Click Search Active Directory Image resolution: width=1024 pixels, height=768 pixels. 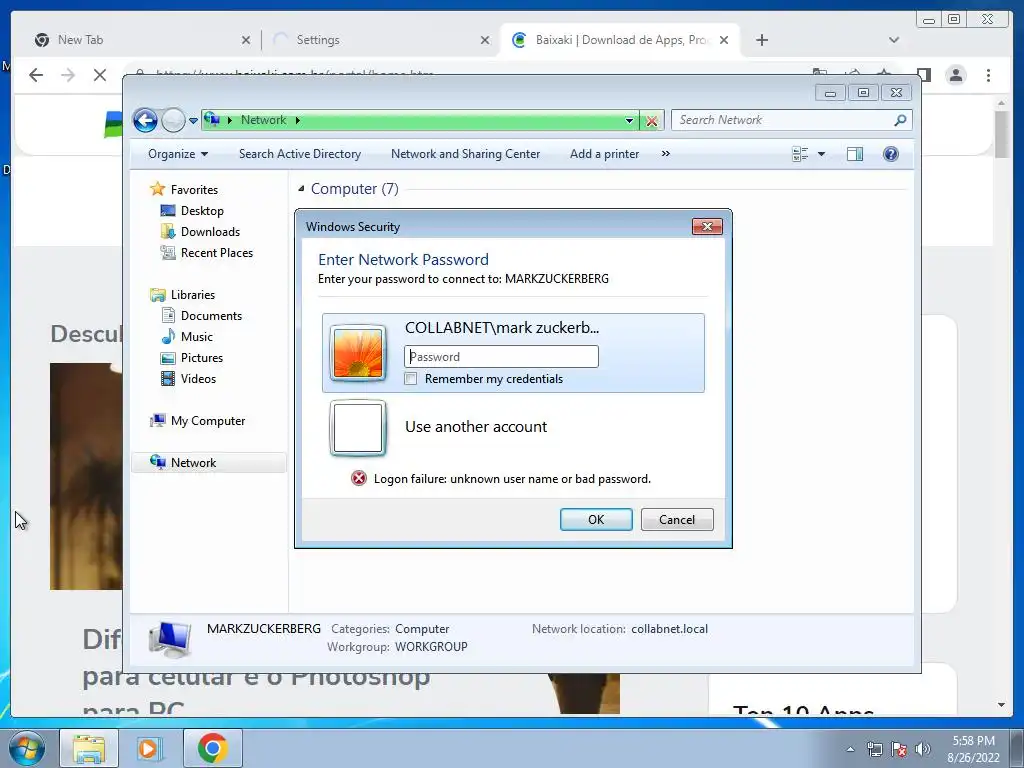coord(300,154)
